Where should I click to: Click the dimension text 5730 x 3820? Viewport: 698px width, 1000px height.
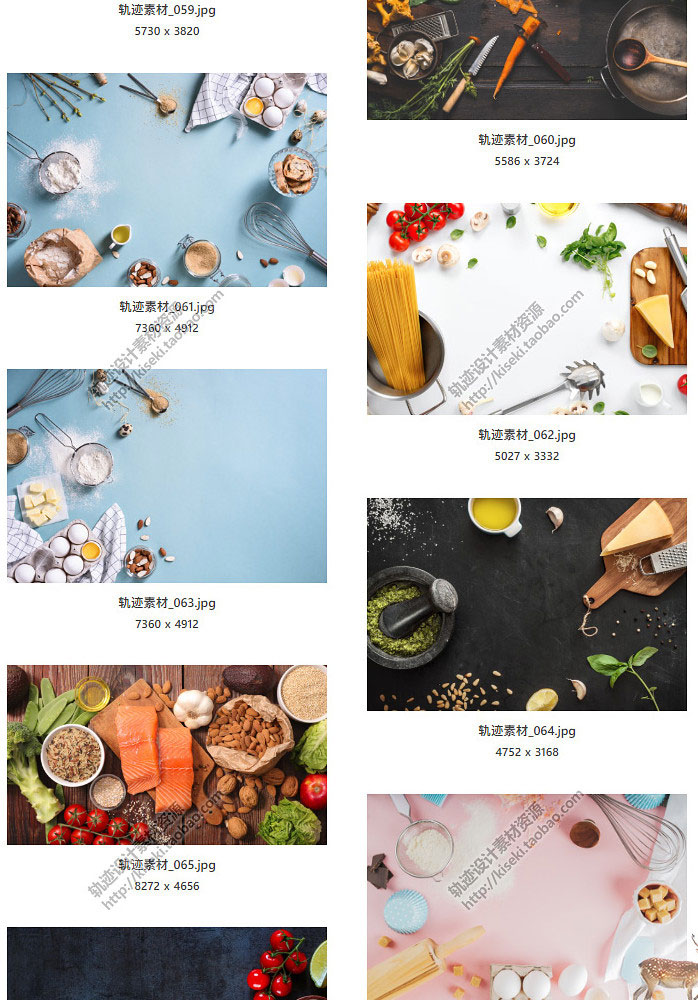click(167, 31)
